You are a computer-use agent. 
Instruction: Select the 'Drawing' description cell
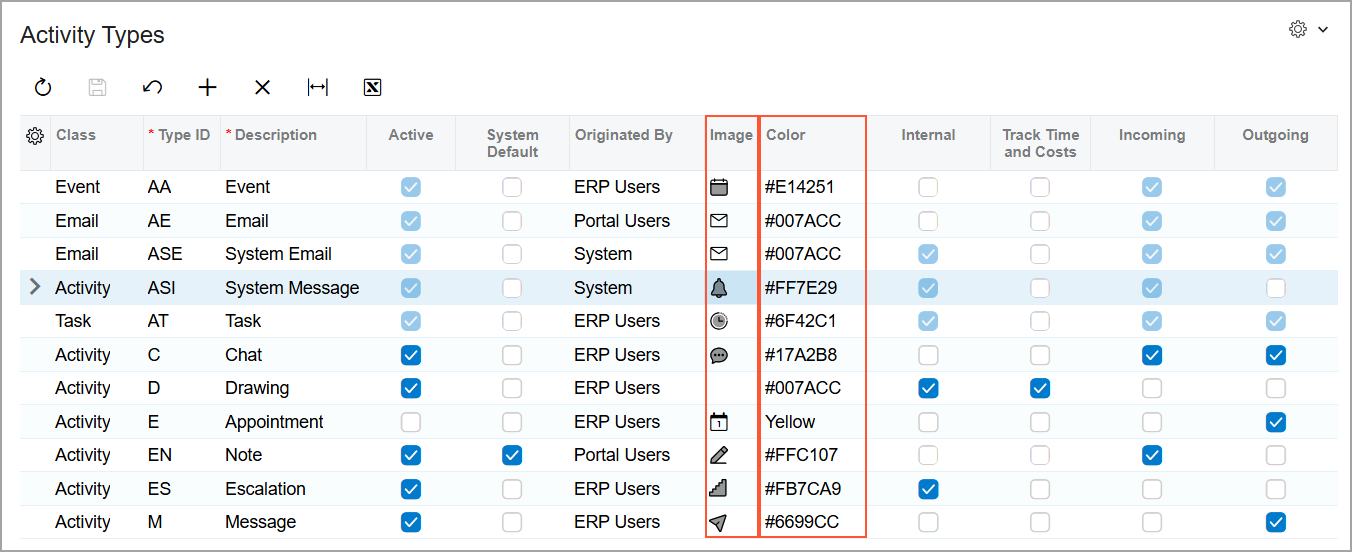tap(257, 388)
